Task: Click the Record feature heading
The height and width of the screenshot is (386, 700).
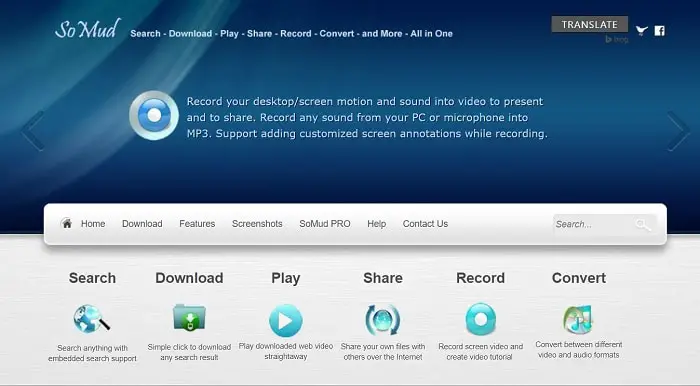Action: (x=480, y=278)
